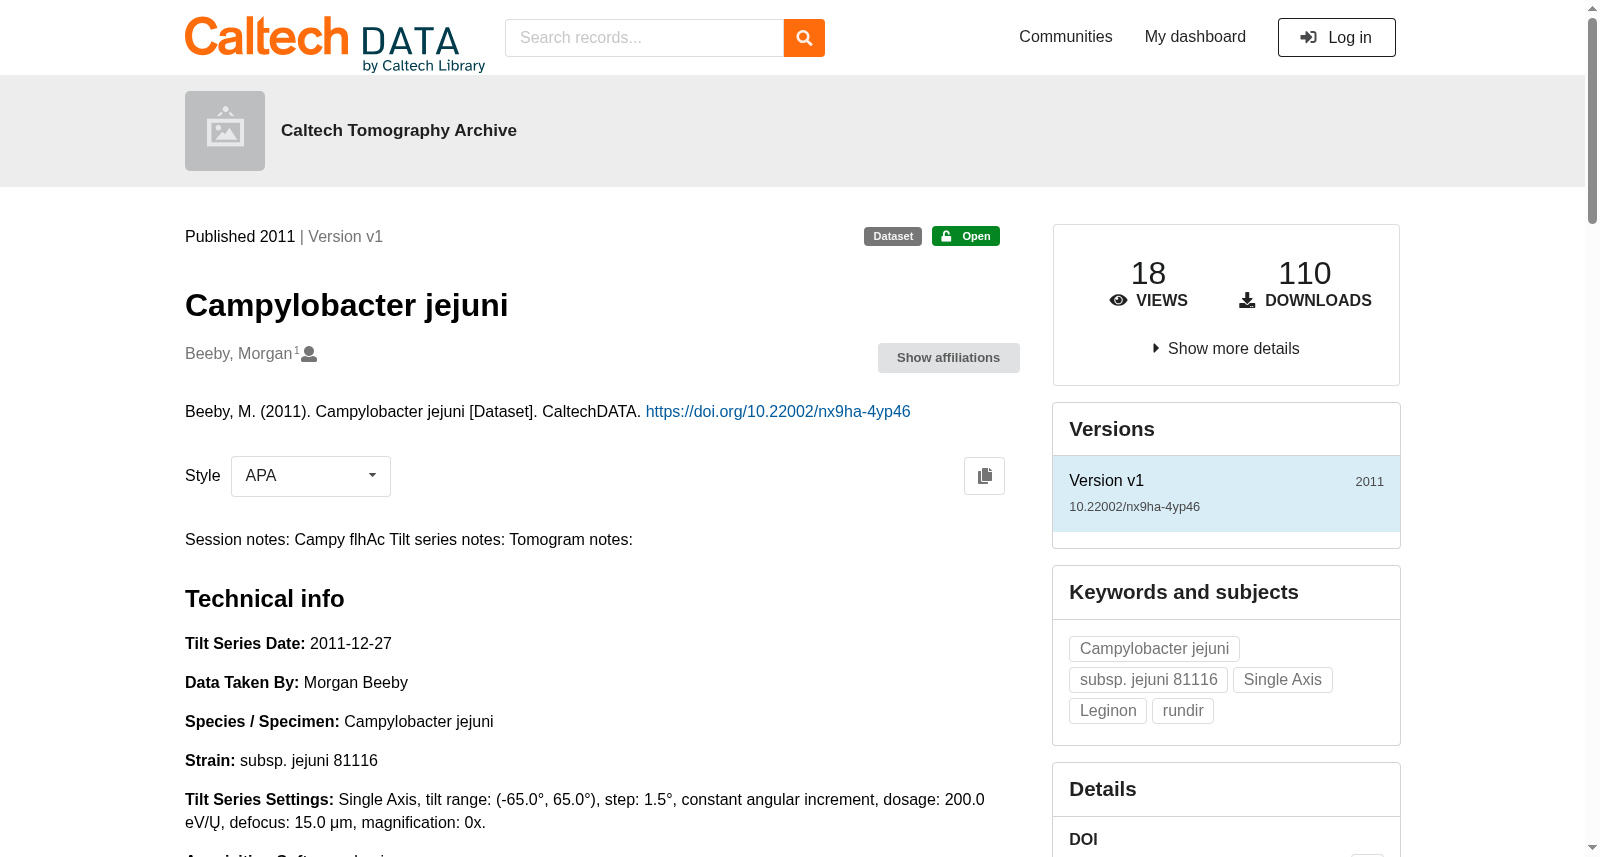Click the download icon next to DOWNLOADS
This screenshot has width=1600, height=857.
tap(1247, 300)
